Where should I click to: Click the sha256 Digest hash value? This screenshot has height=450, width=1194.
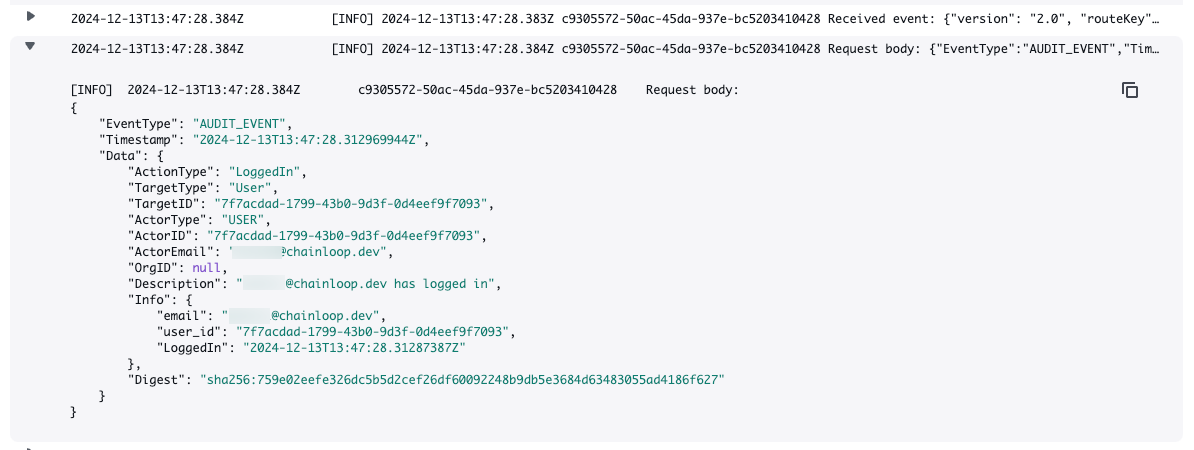(461, 379)
